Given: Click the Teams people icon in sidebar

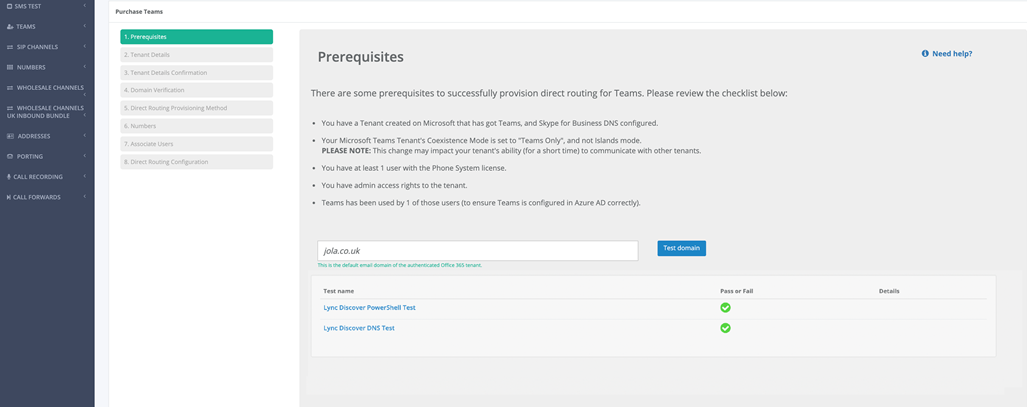Looking at the screenshot, I should pyautogui.click(x=10, y=27).
